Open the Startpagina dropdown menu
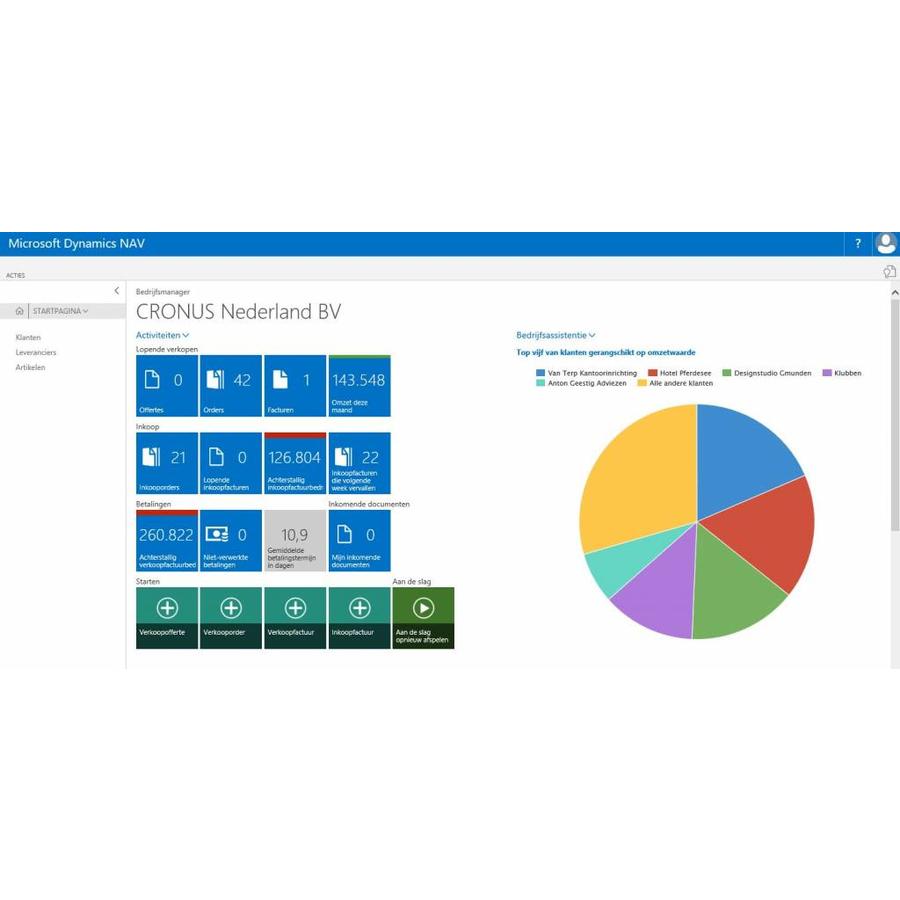The width and height of the screenshot is (900, 900). [x=60, y=311]
